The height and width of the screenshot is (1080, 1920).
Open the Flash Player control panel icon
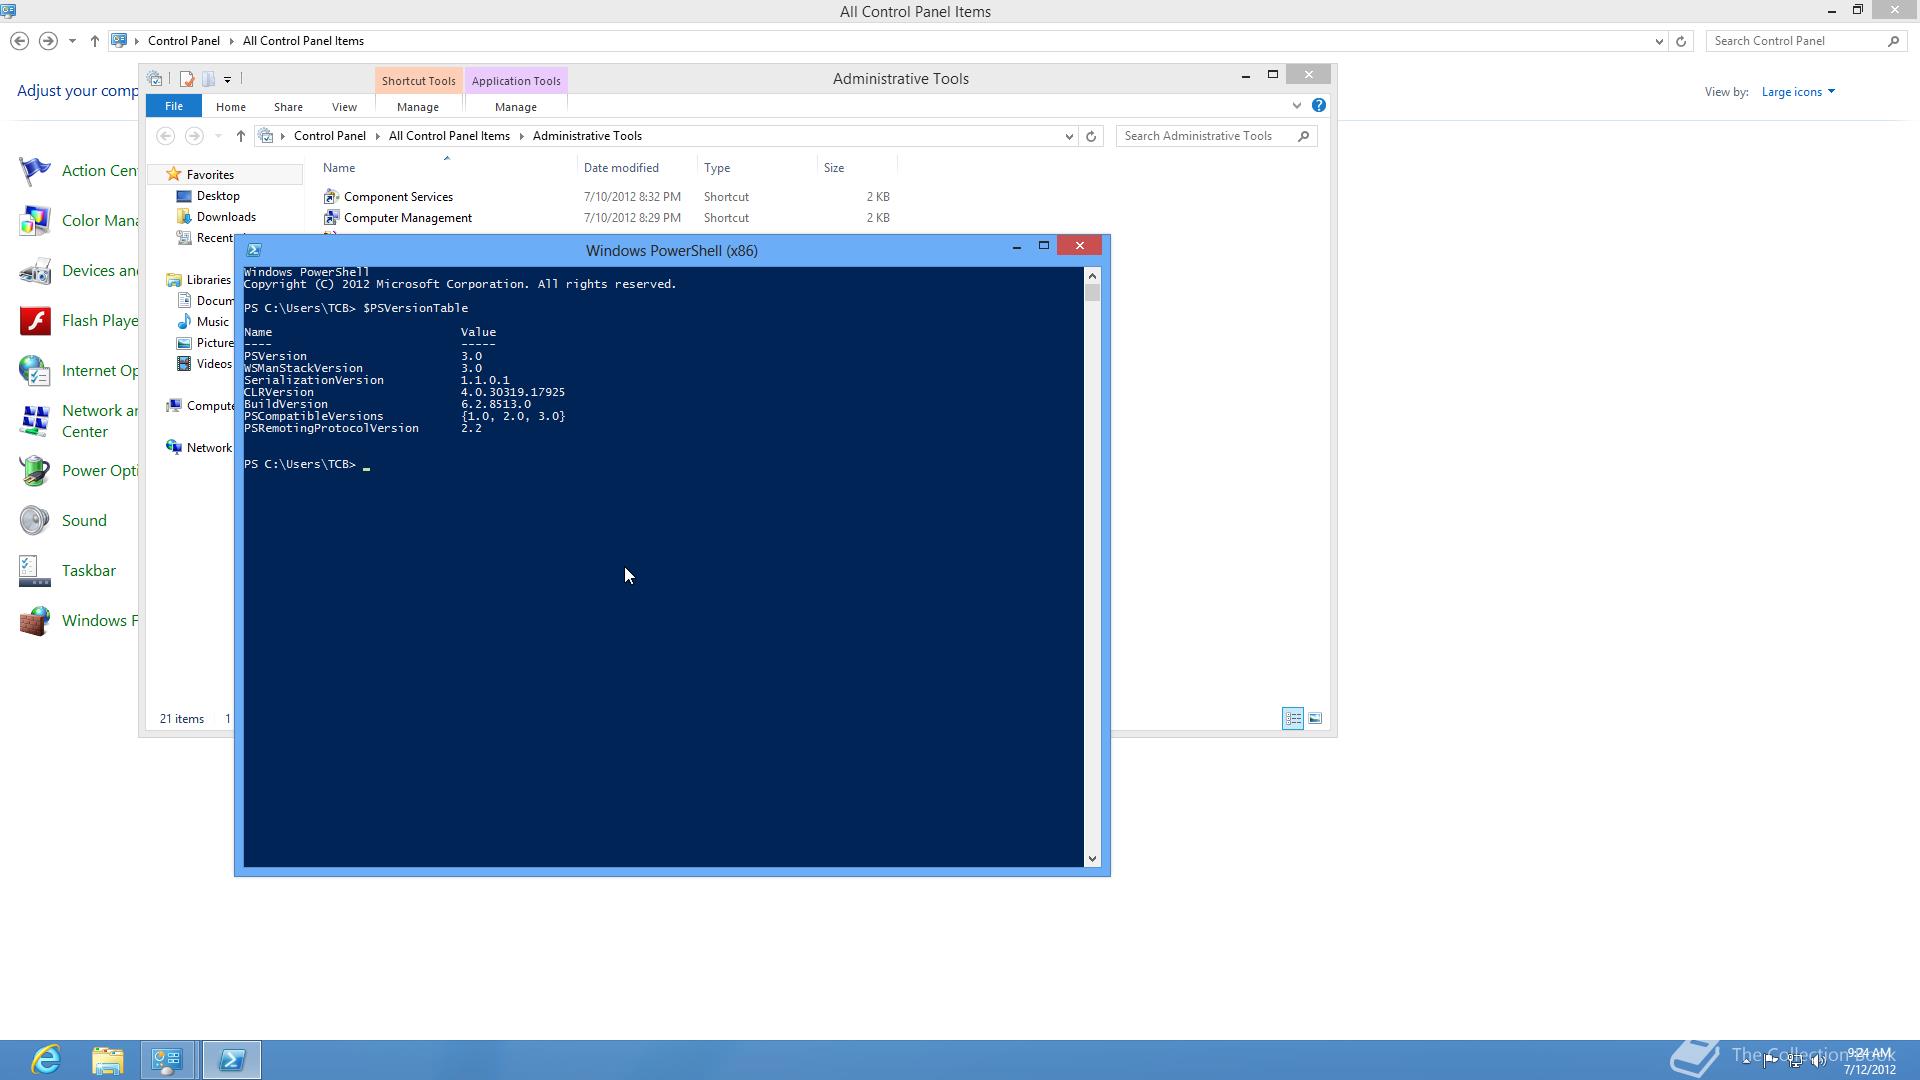pos(35,321)
